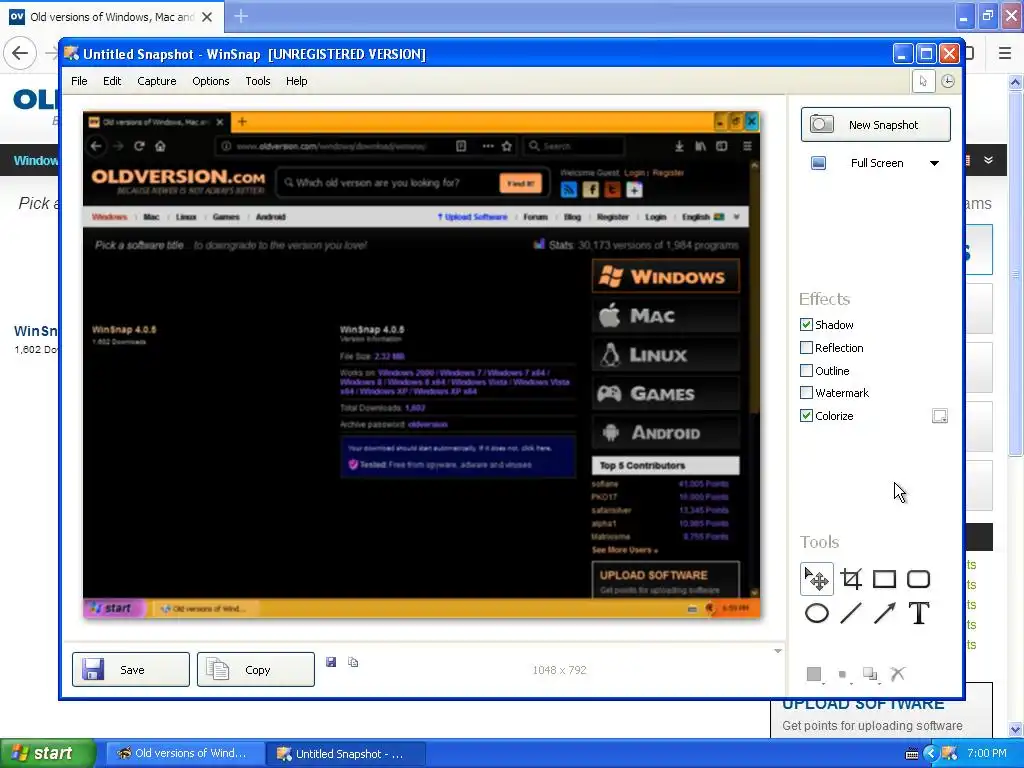Open the fill color picker square

pyautogui.click(x=814, y=674)
